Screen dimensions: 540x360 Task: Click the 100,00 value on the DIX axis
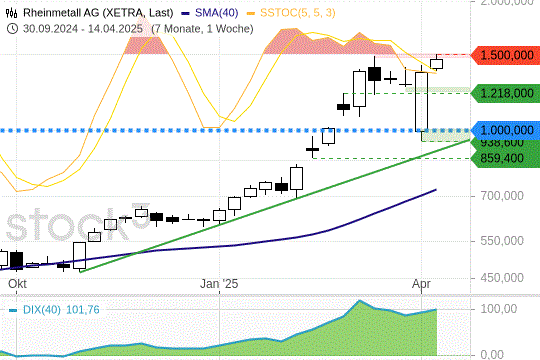click(x=499, y=309)
